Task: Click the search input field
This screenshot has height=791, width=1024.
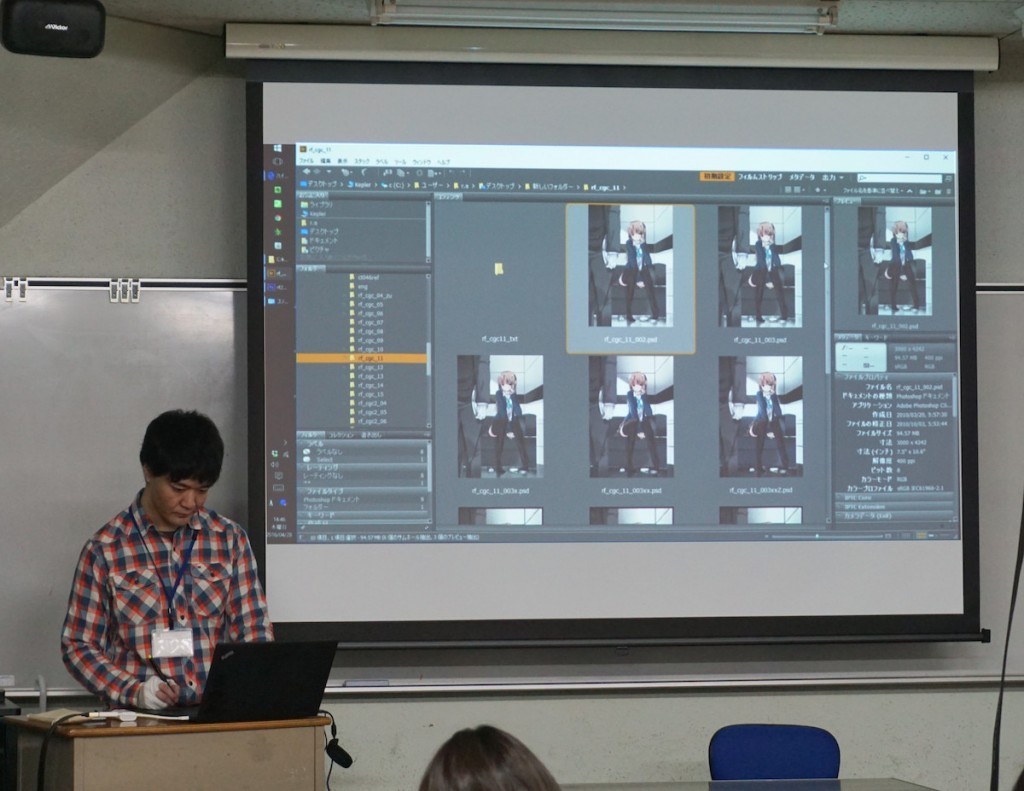Action: tap(900, 178)
